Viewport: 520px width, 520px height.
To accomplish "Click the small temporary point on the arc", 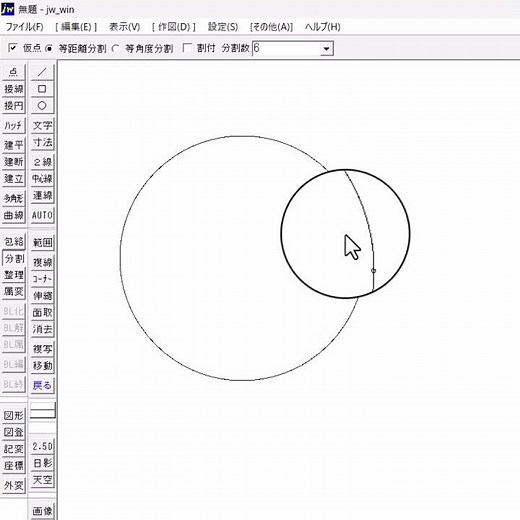I will [x=373, y=271].
